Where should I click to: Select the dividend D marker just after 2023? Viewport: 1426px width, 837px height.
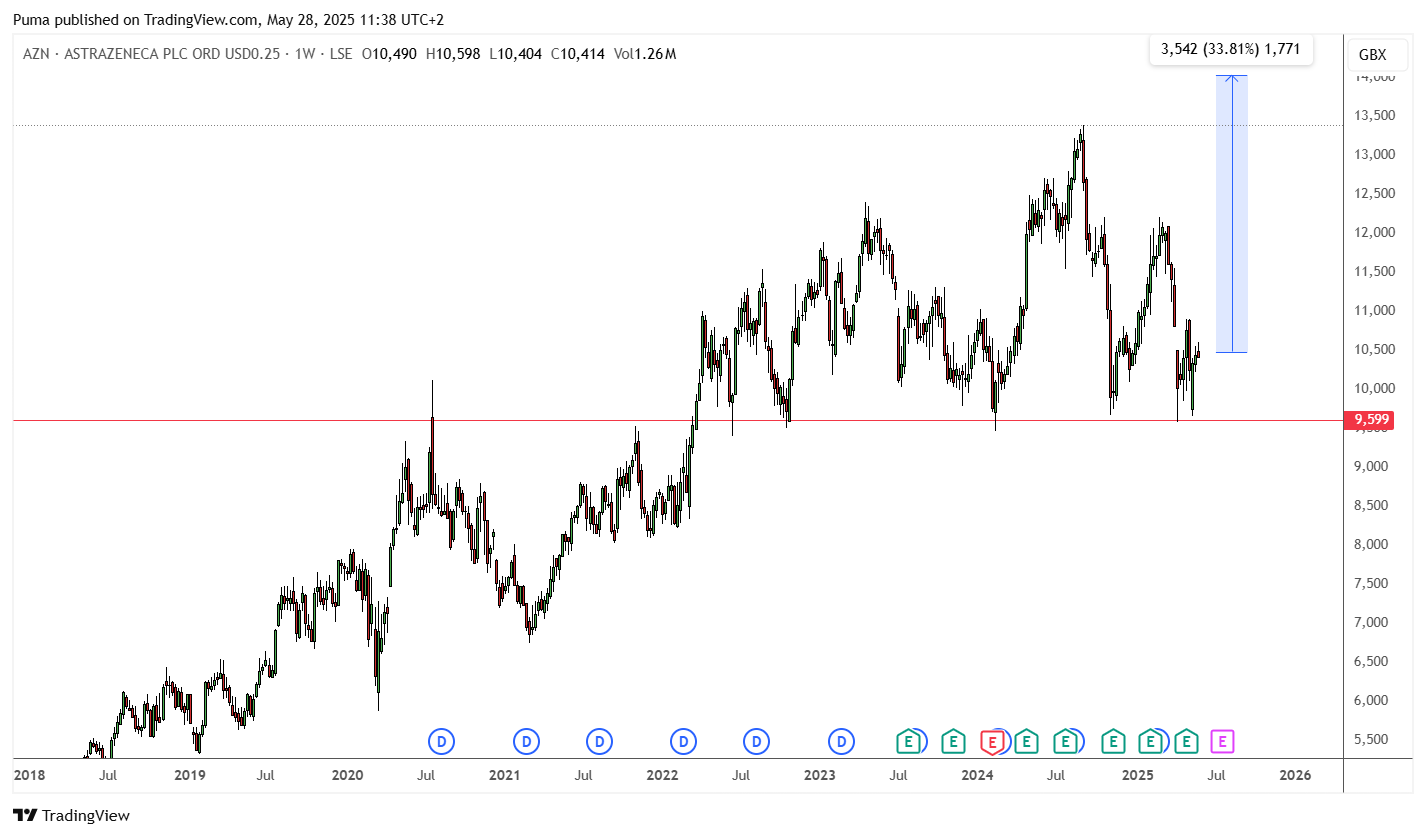click(x=842, y=742)
